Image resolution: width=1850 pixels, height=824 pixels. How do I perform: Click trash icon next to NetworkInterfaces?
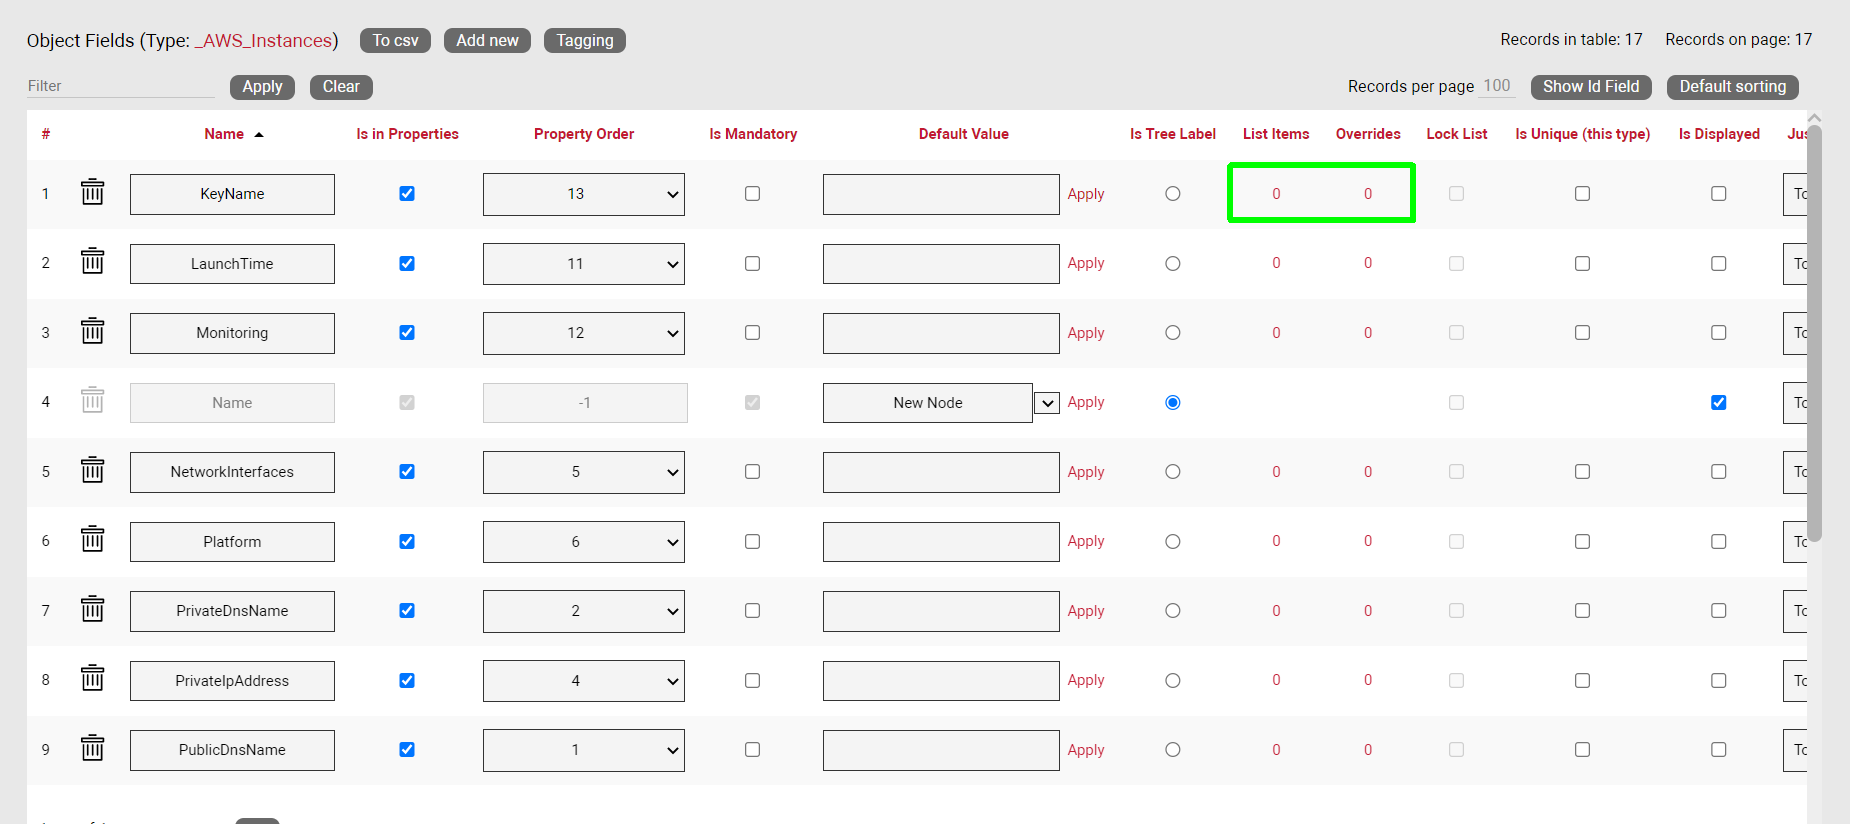tap(92, 470)
